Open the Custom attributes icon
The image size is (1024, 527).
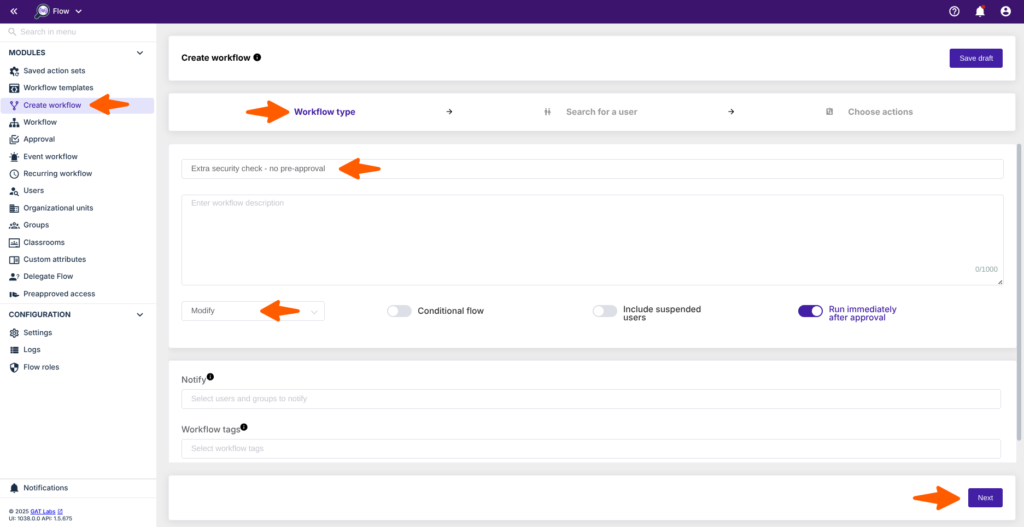click(14, 259)
